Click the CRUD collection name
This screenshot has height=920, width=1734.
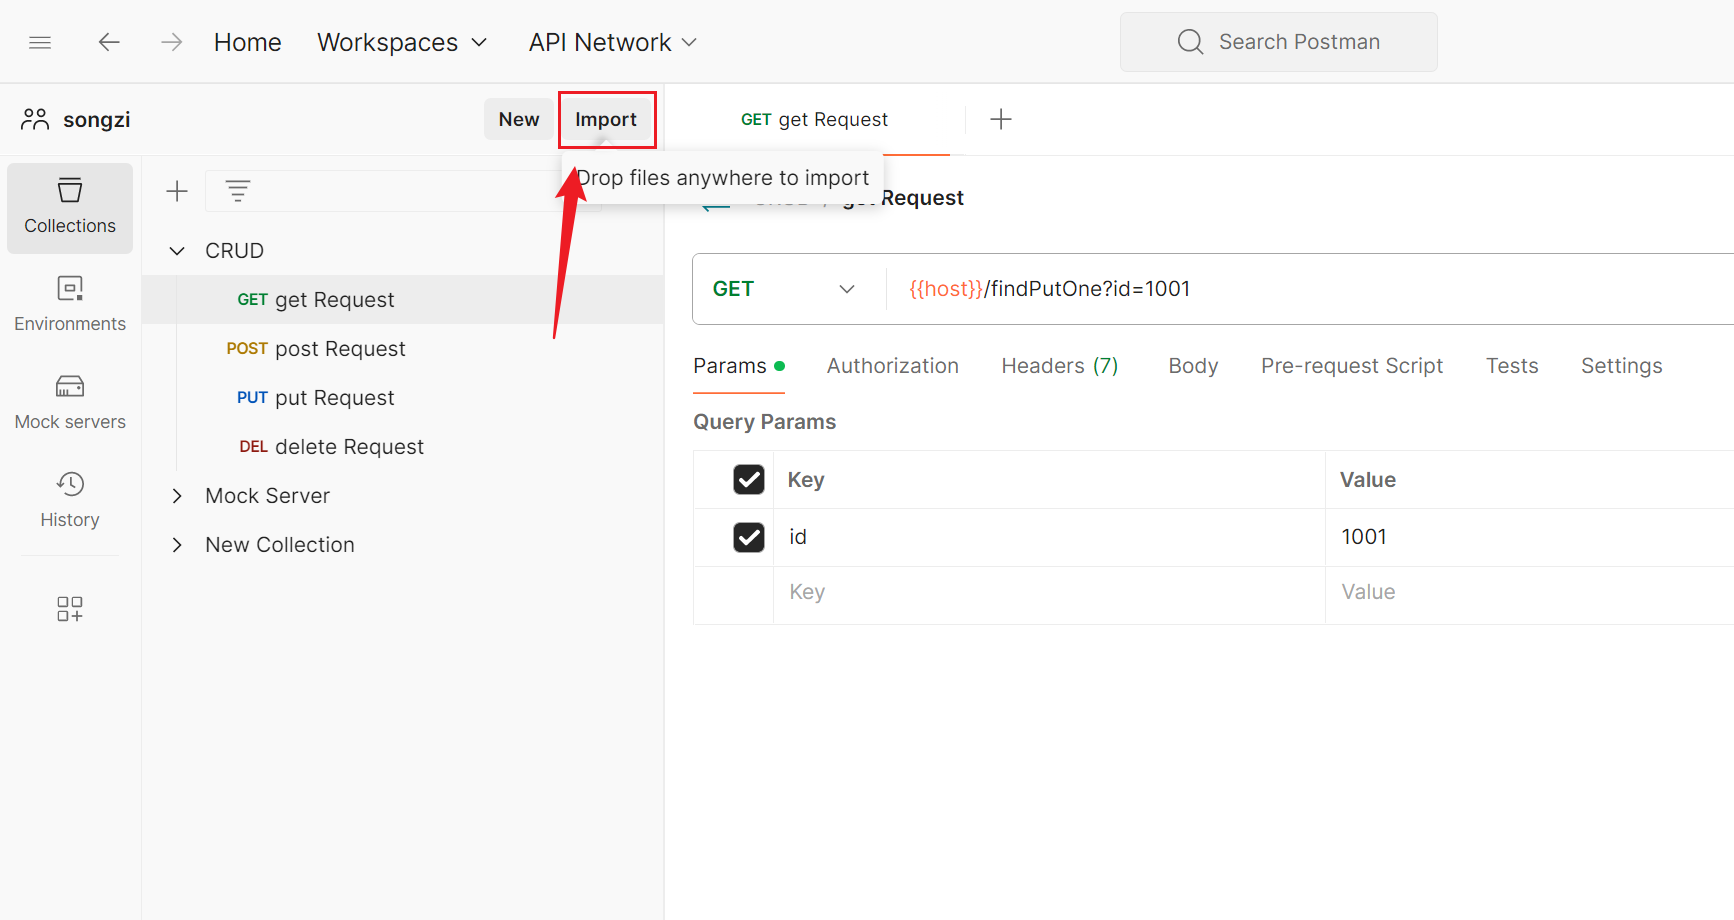pyautogui.click(x=234, y=251)
